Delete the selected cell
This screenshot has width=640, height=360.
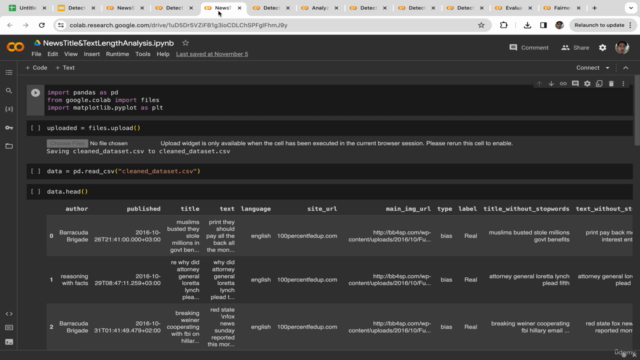(611, 84)
